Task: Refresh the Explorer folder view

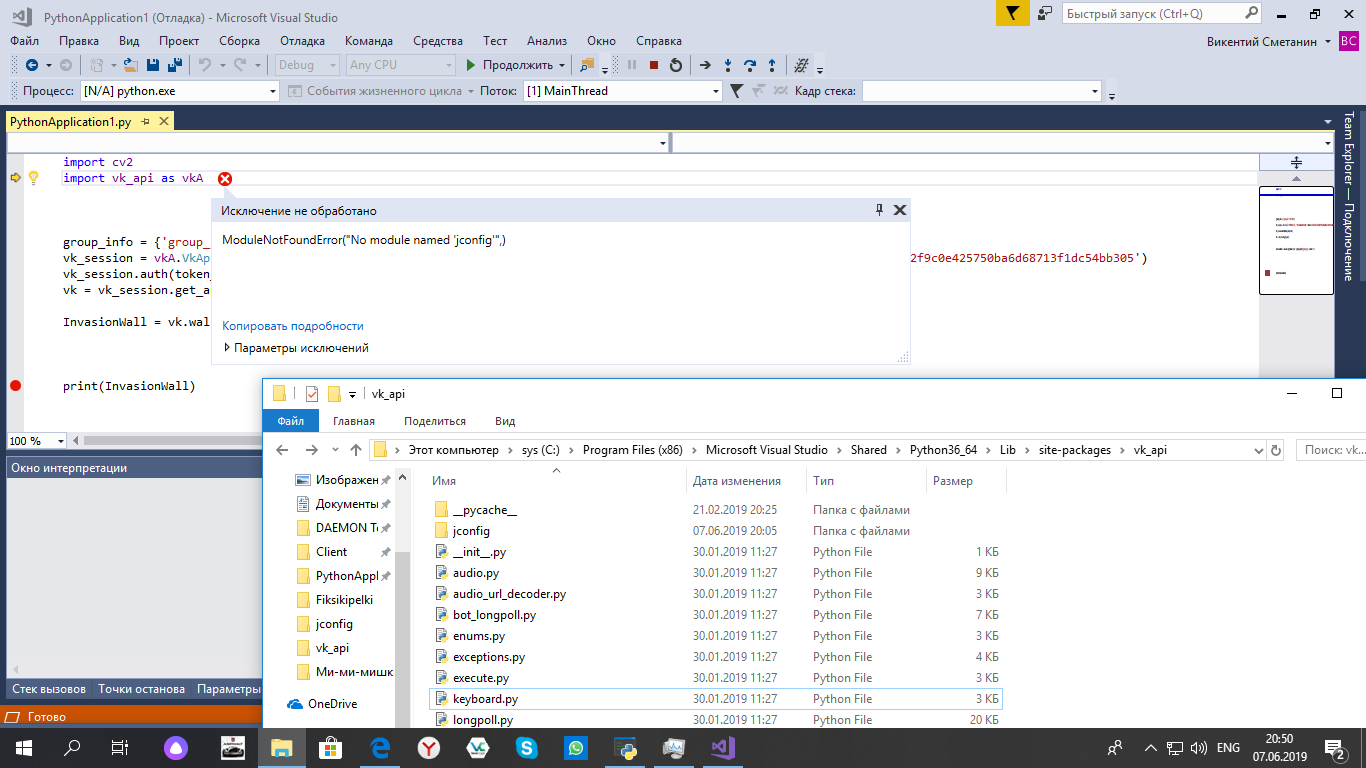Action: (1275, 450)
